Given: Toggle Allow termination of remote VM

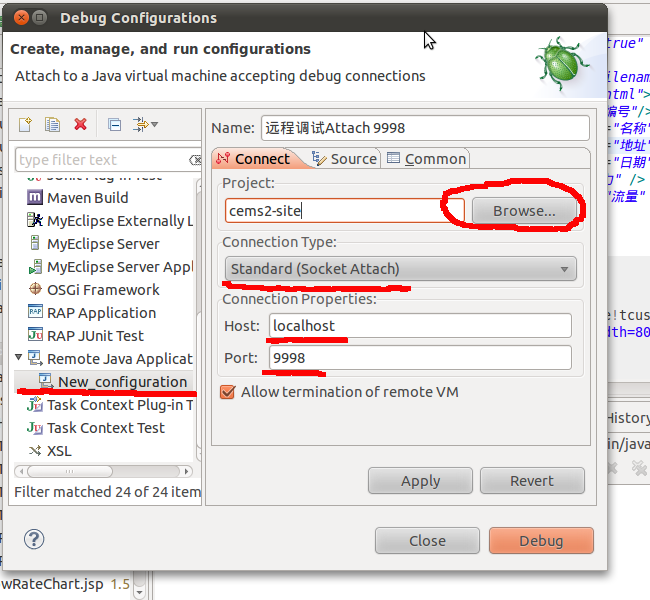Looking at the screenshot, I should (x=227, y=392).
